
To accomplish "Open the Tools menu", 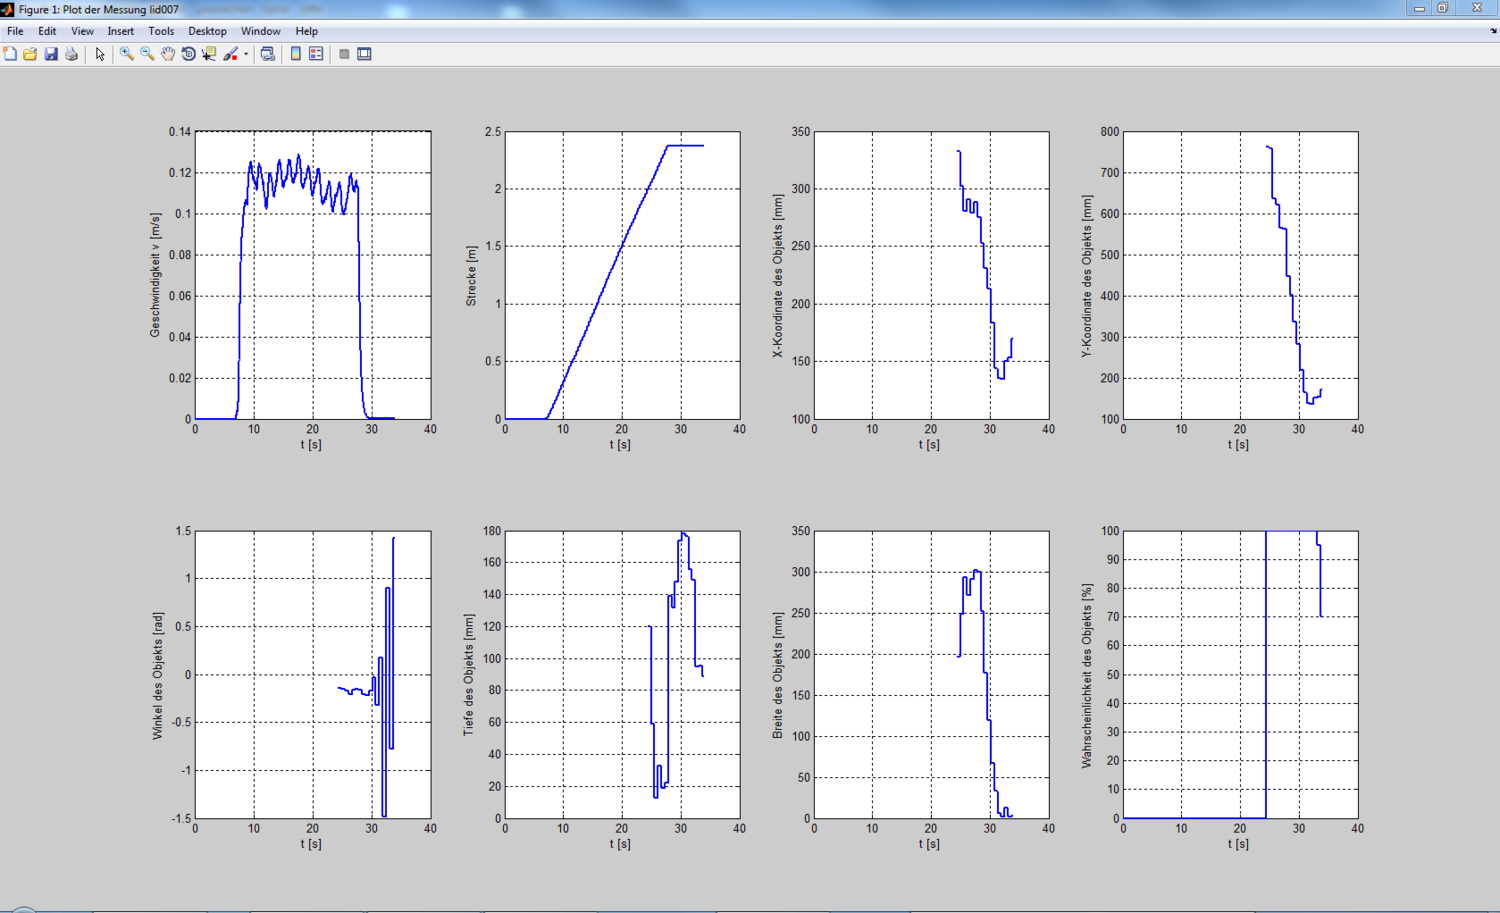I will (x=161, y=31).
